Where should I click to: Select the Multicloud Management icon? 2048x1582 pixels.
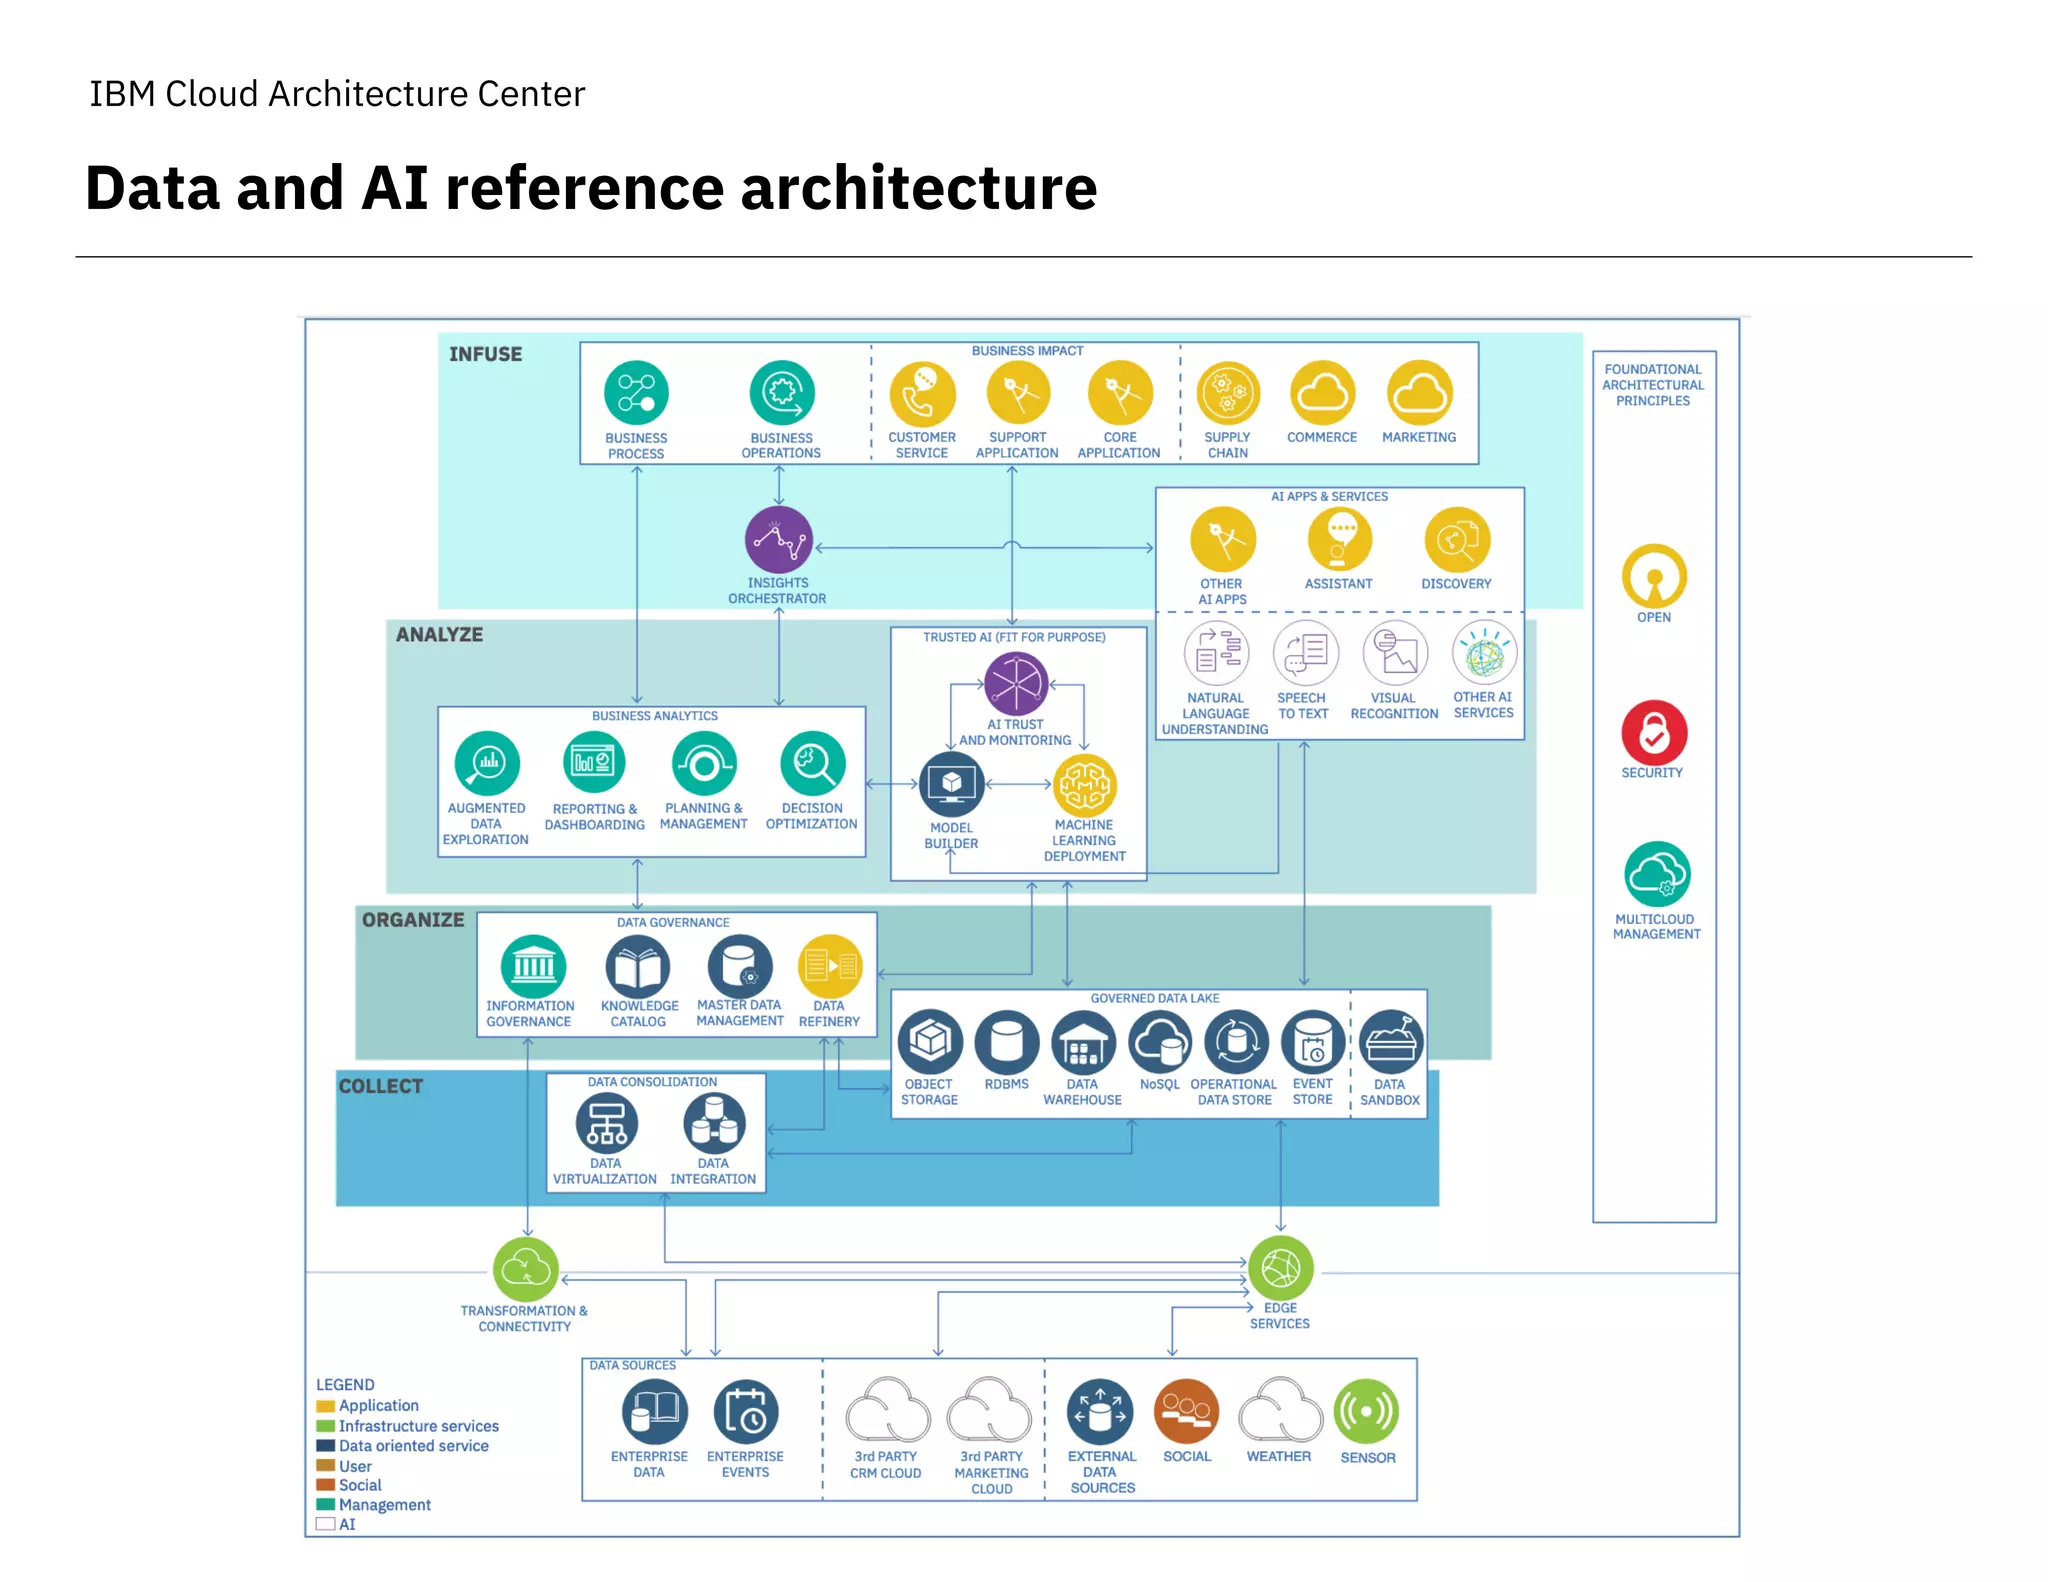click(1656, 875)
